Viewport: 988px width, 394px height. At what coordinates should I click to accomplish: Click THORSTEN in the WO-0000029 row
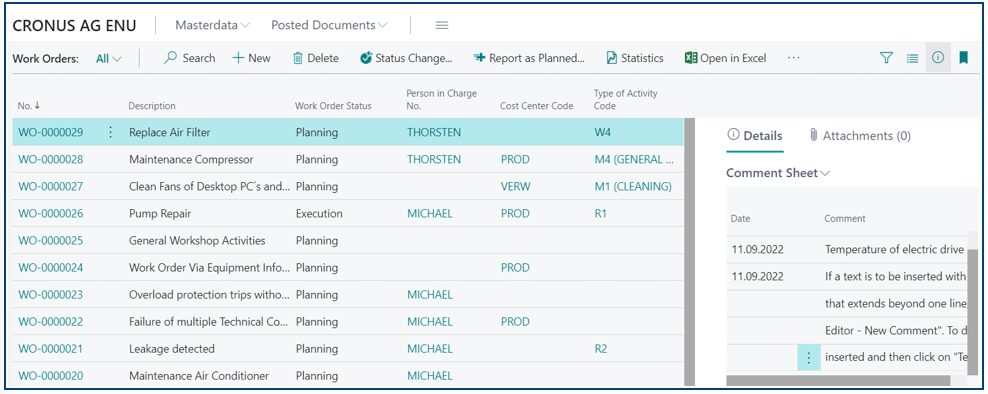[x=434, y=132]
